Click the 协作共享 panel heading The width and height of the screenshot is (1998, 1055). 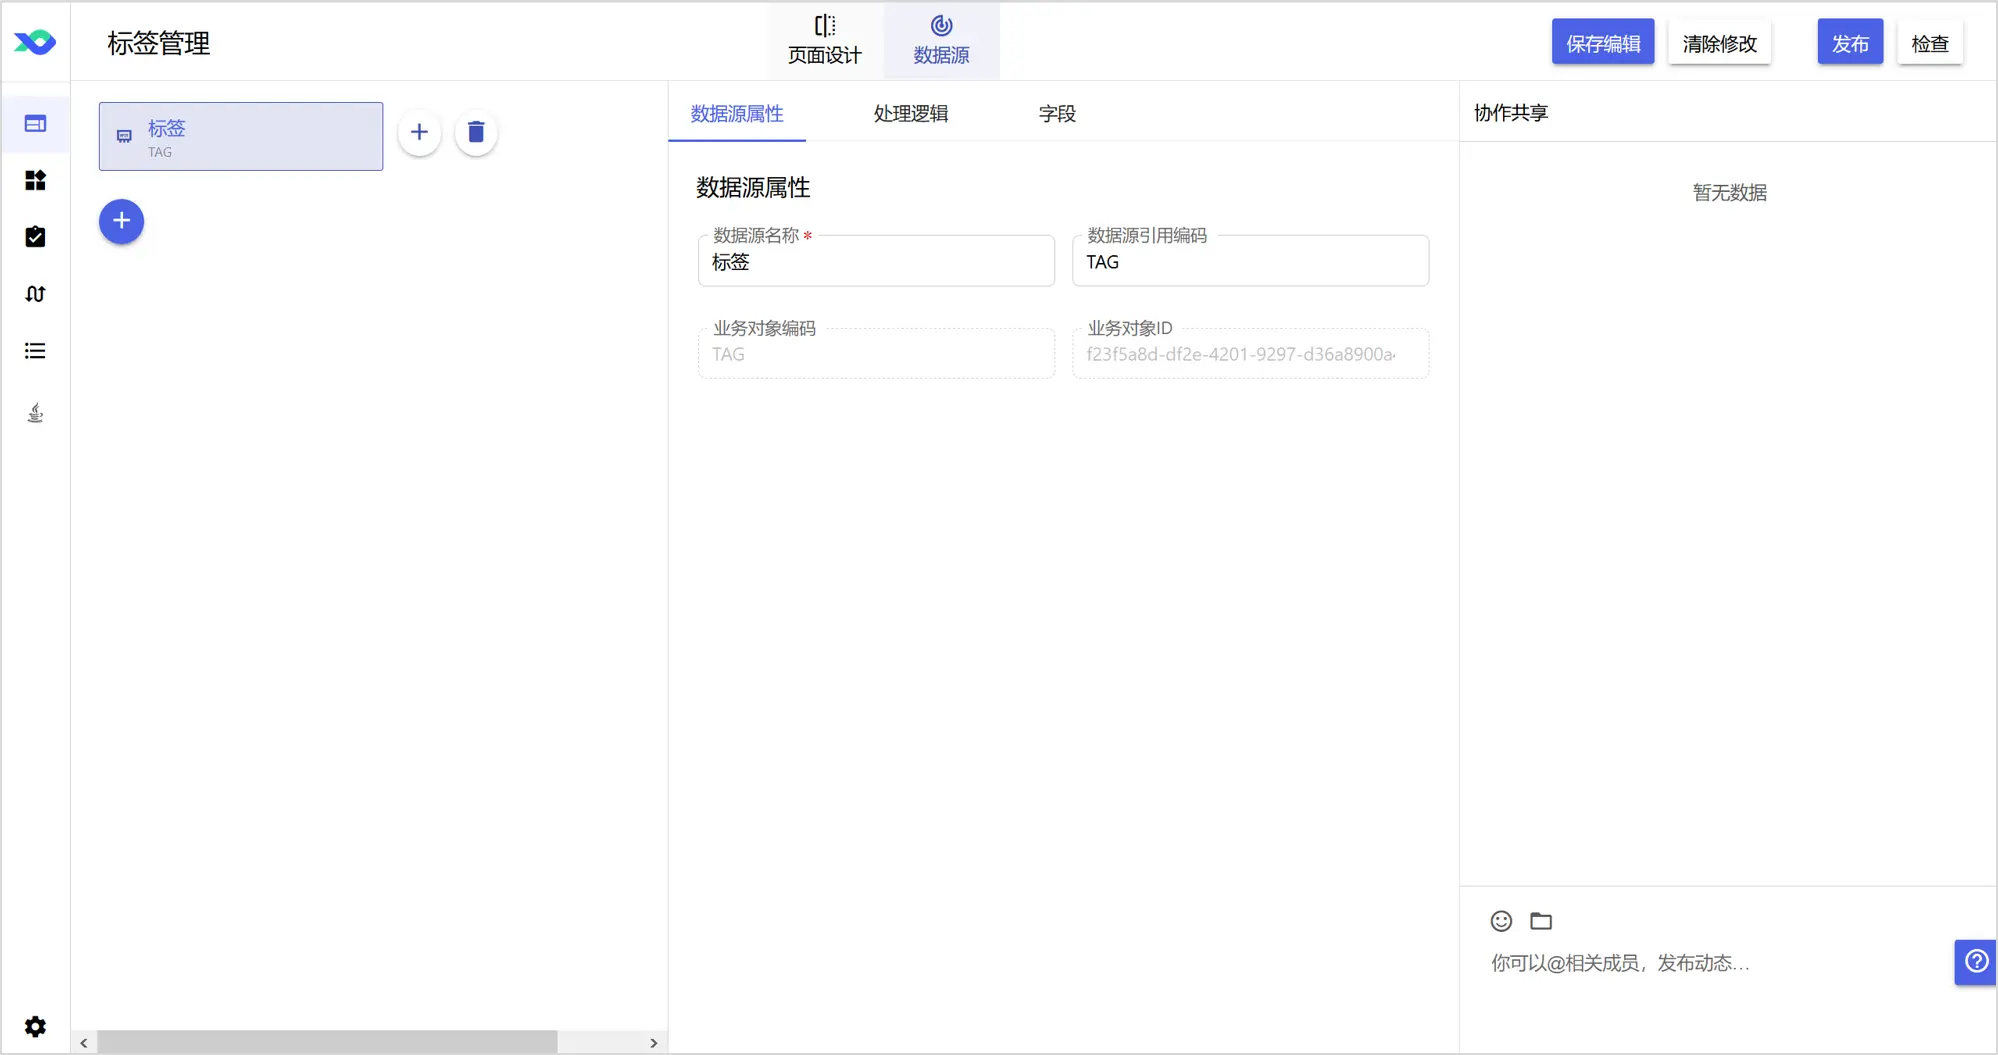click(1511, 113)
